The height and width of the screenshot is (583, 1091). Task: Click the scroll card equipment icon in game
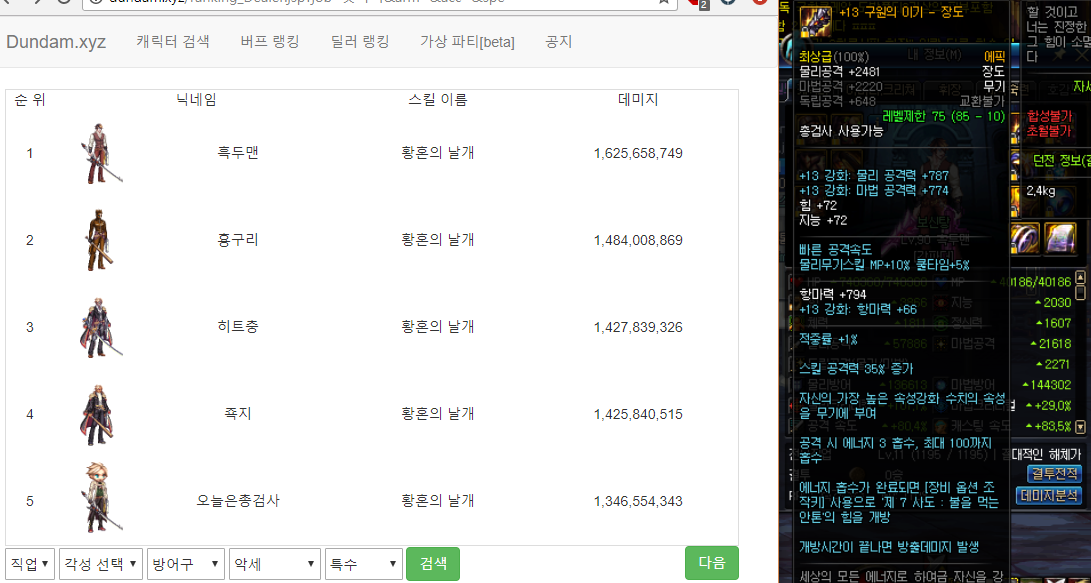coord(1060,239)
